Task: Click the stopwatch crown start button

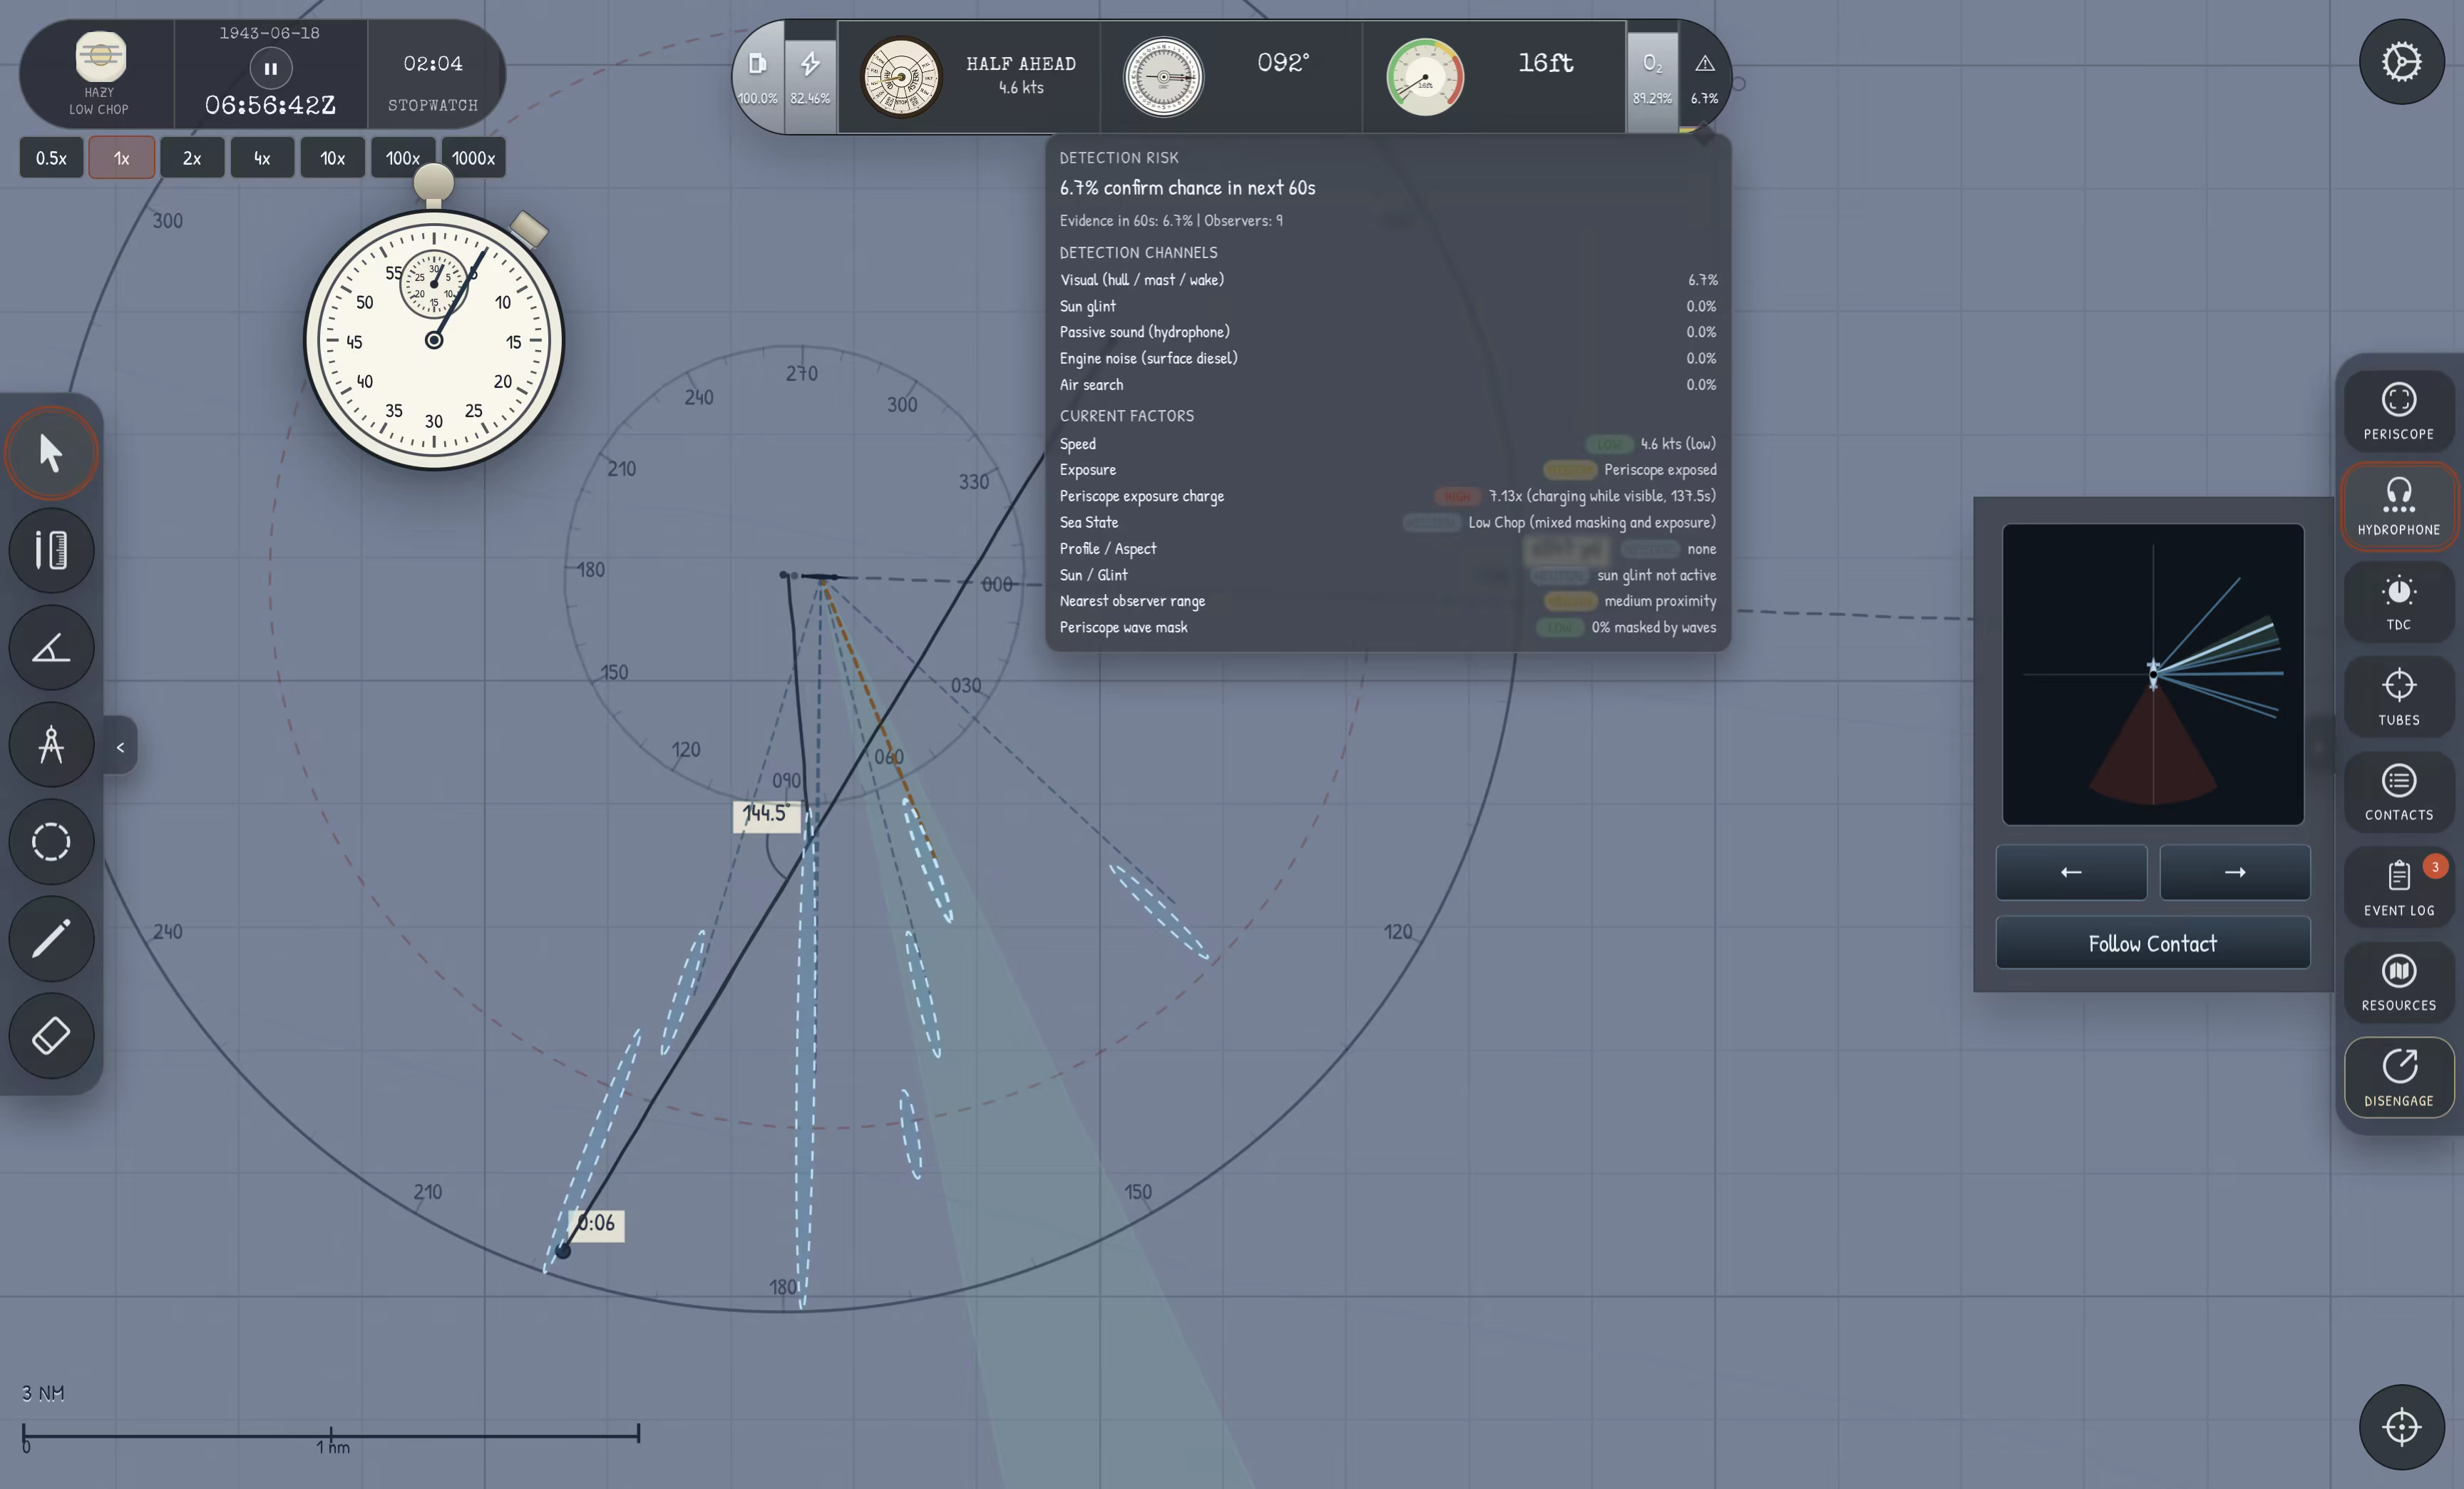Action: click(433, 183)
